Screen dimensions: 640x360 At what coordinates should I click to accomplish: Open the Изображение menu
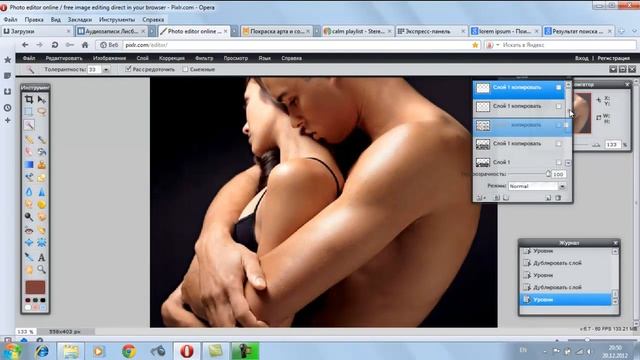coord(109,58)
